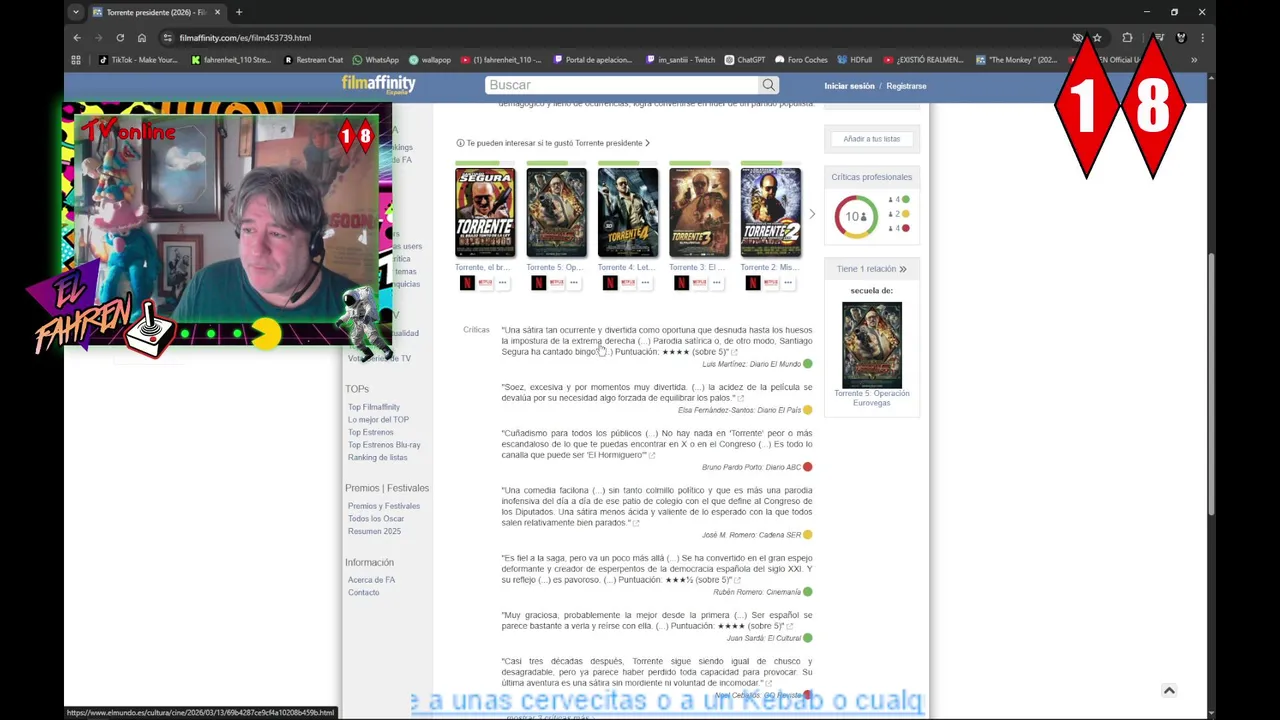
Task: Click Iniciar sesión link
Action: point(849,86)
